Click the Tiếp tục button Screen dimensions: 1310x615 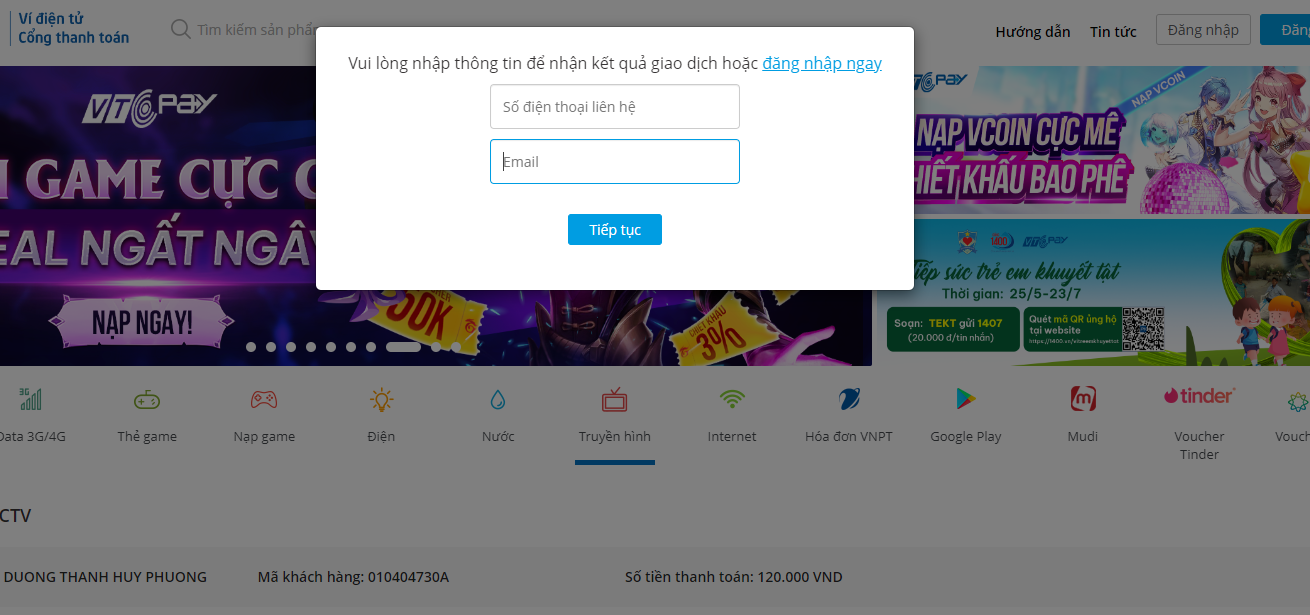[615, 229]
